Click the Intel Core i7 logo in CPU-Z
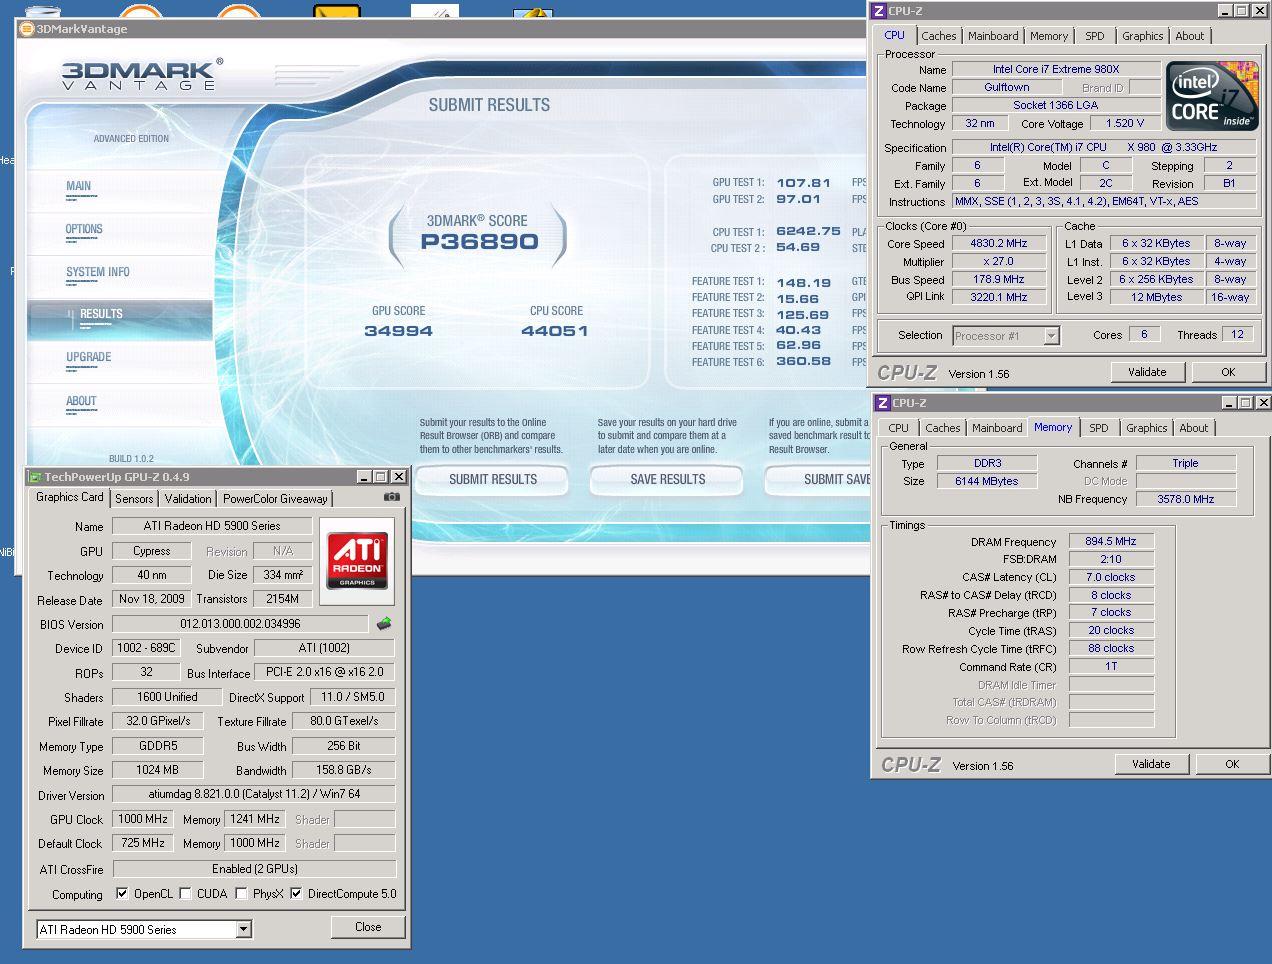The width and height of the screenshot is (1272, 964). point(1212,95)
